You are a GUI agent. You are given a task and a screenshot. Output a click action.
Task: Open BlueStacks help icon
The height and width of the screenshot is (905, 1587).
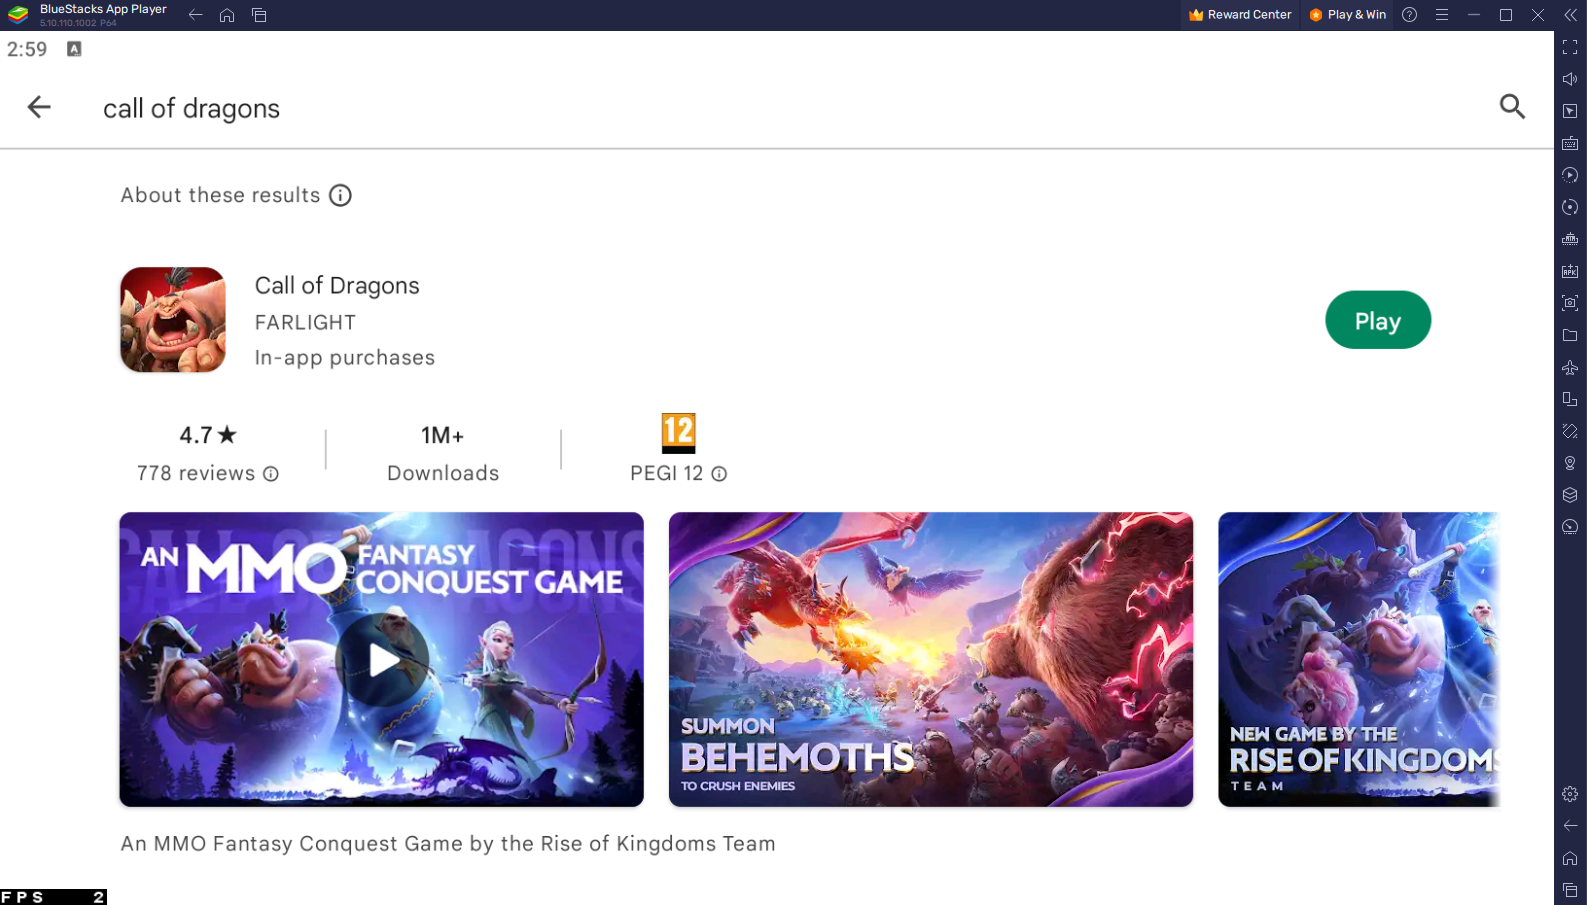coord(1410,15)
